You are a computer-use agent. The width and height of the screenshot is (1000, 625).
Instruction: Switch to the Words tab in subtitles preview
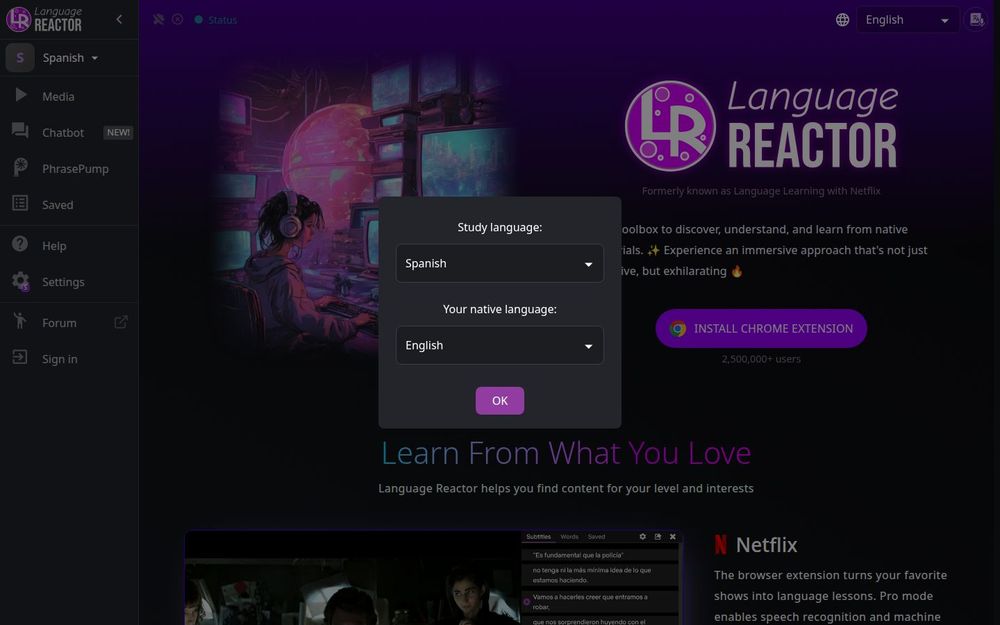(570, 536)
